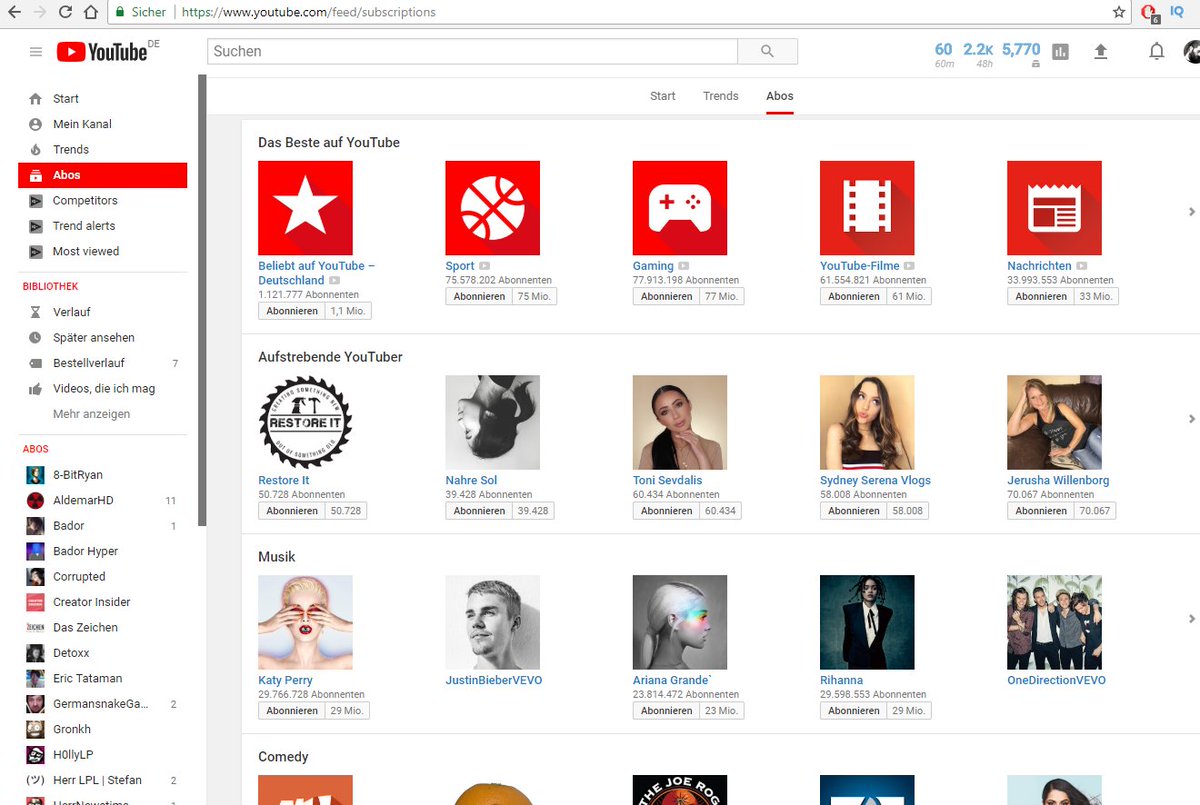Subscribe to Beliebt auf YouTube – Deutschland
Viewport: 1200px width, 805px height.
click(x=292, y=311)
